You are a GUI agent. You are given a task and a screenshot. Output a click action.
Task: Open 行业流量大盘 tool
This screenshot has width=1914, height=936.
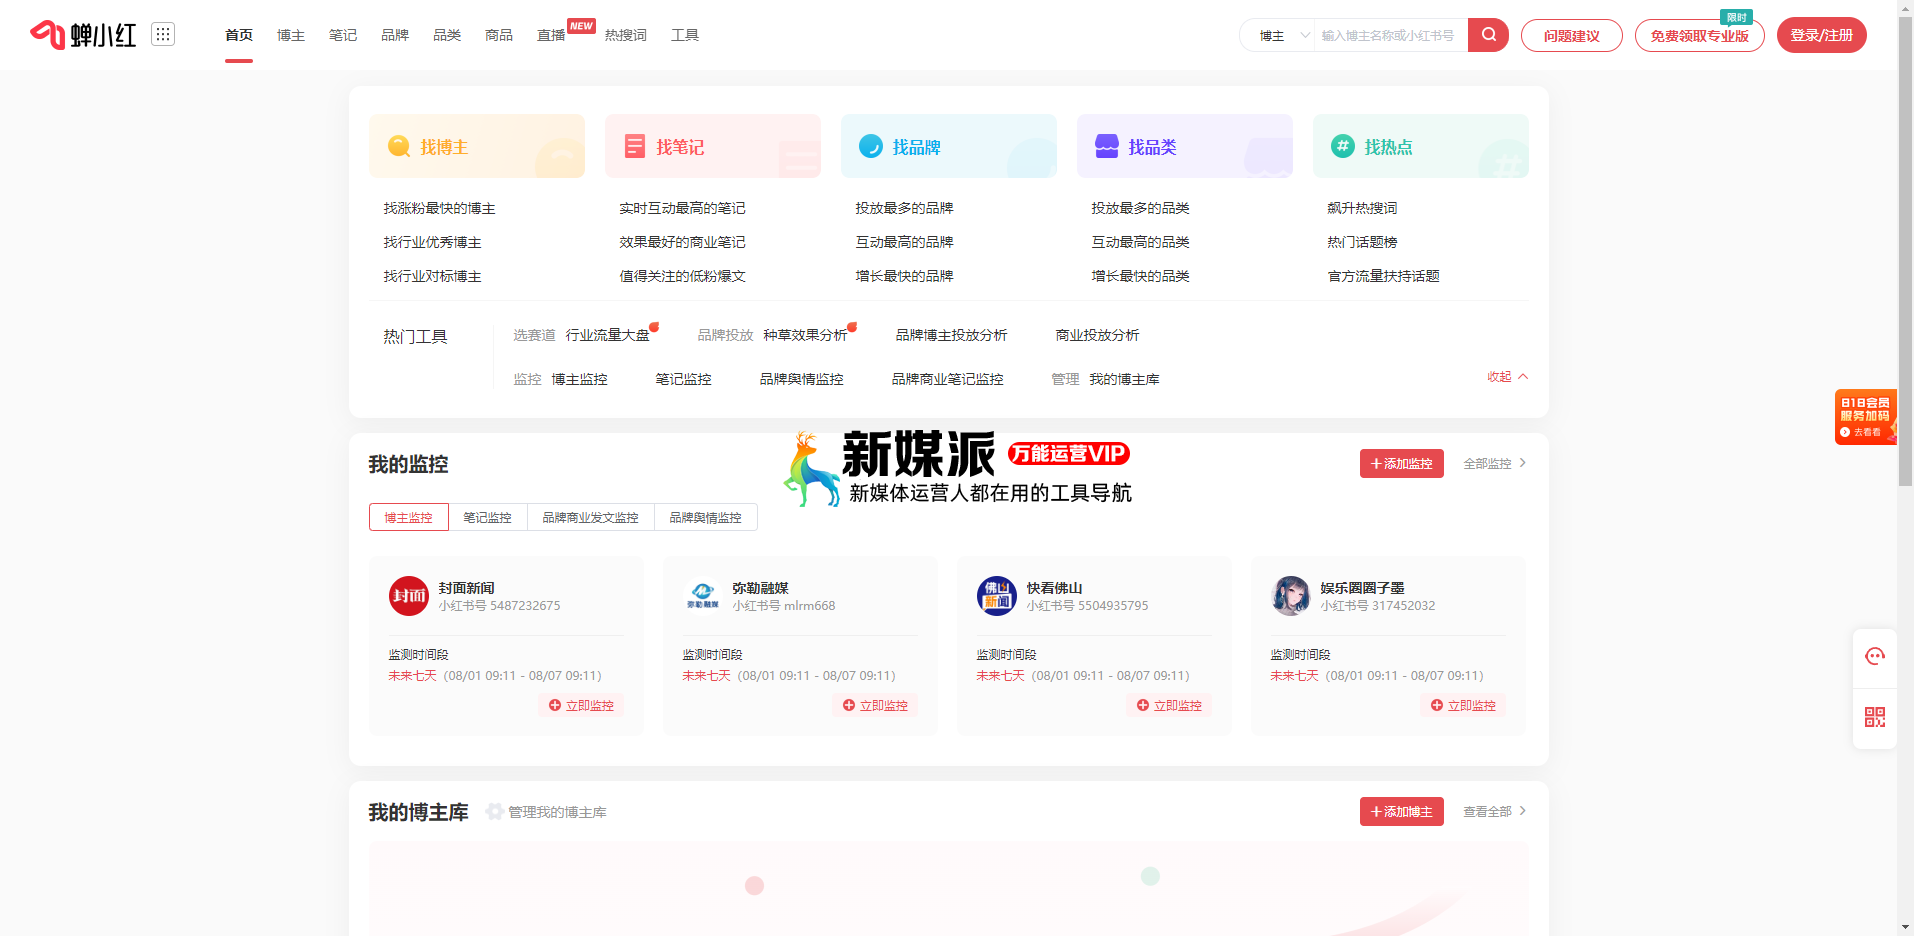click(608, 335)
